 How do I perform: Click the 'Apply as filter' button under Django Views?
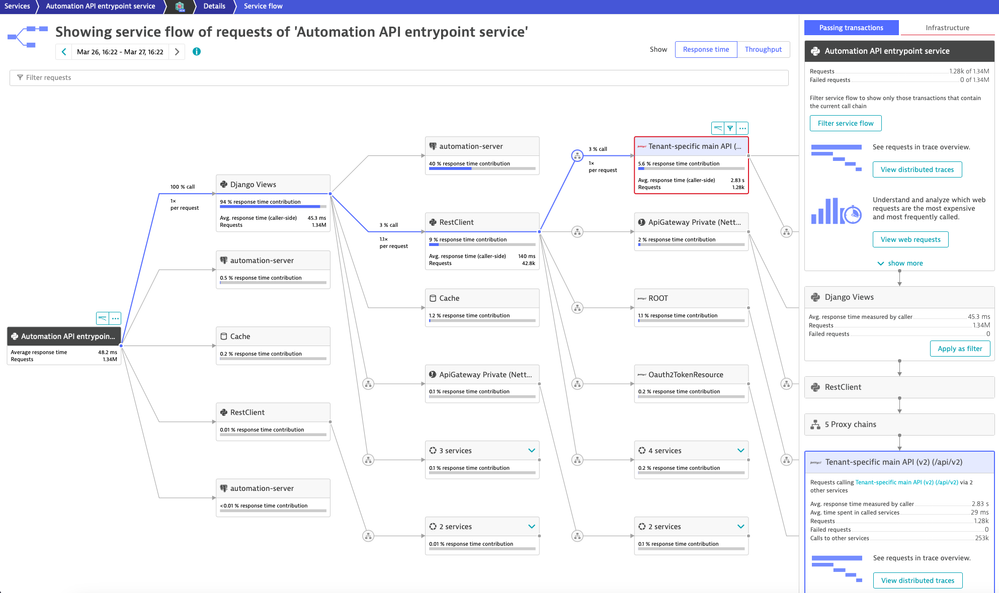[x=960, y=349]
